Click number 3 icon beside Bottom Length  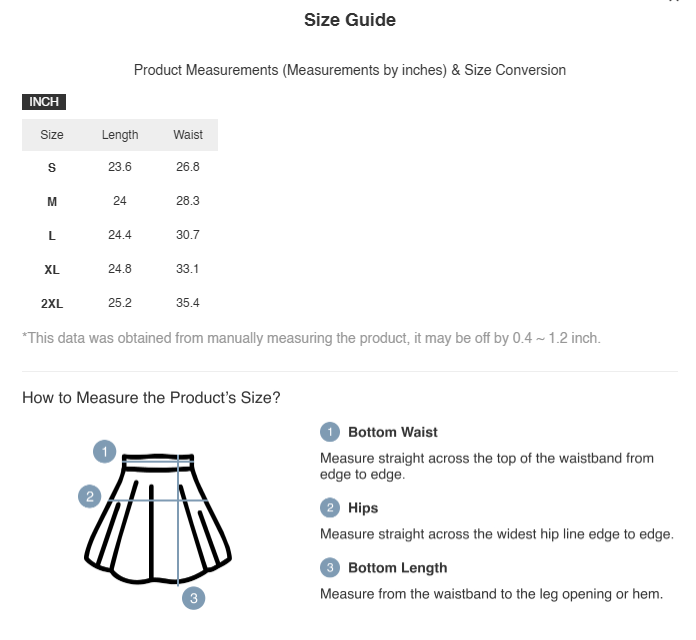click(x=330, y=568)
